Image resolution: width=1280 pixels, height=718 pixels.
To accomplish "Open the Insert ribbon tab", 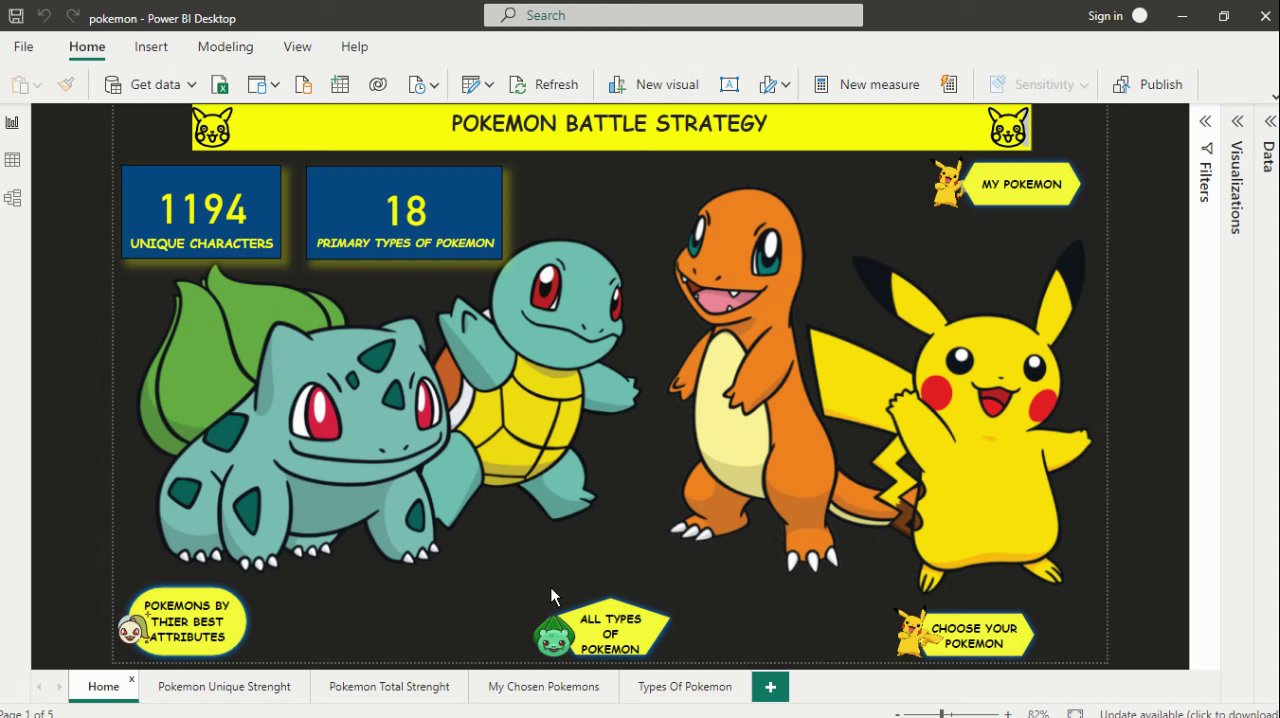I will (151, 47).
